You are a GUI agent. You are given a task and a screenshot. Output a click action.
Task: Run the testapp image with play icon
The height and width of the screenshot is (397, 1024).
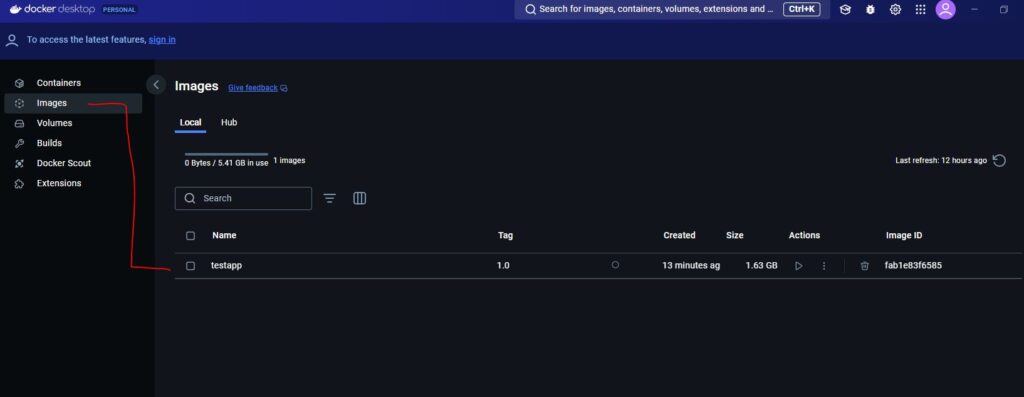point(798,266)
